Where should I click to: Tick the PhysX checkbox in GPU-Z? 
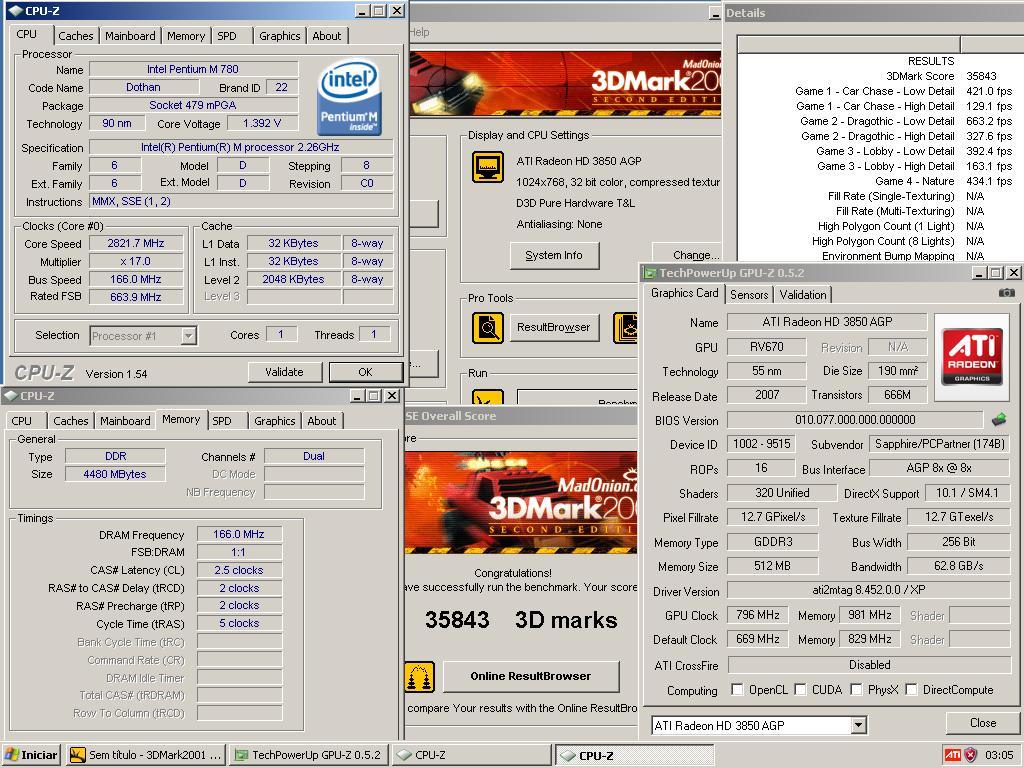point(856,690)
